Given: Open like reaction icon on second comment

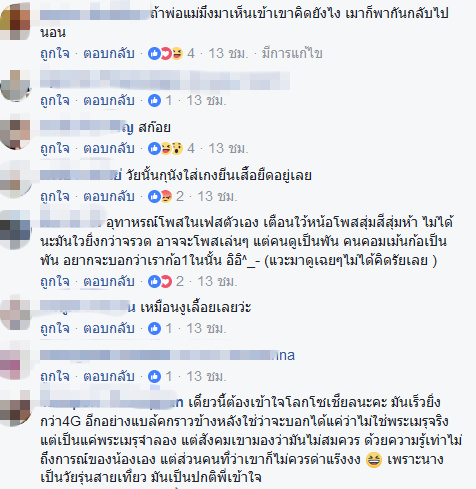Looking at the screenshot, I should [154, 100].
